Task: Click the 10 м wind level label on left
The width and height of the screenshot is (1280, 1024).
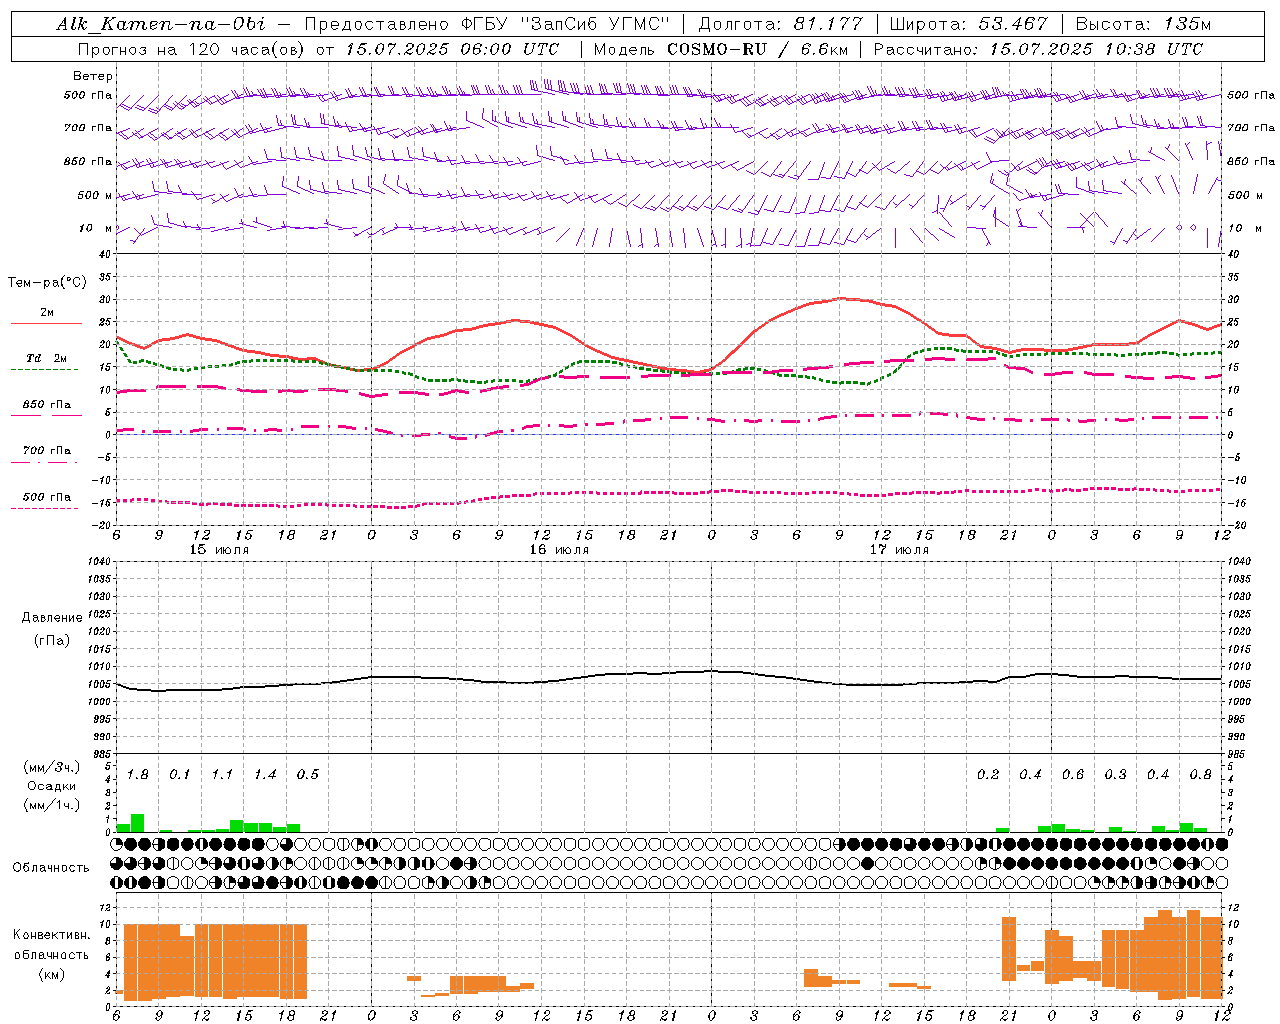Action: tap(95, 228)
